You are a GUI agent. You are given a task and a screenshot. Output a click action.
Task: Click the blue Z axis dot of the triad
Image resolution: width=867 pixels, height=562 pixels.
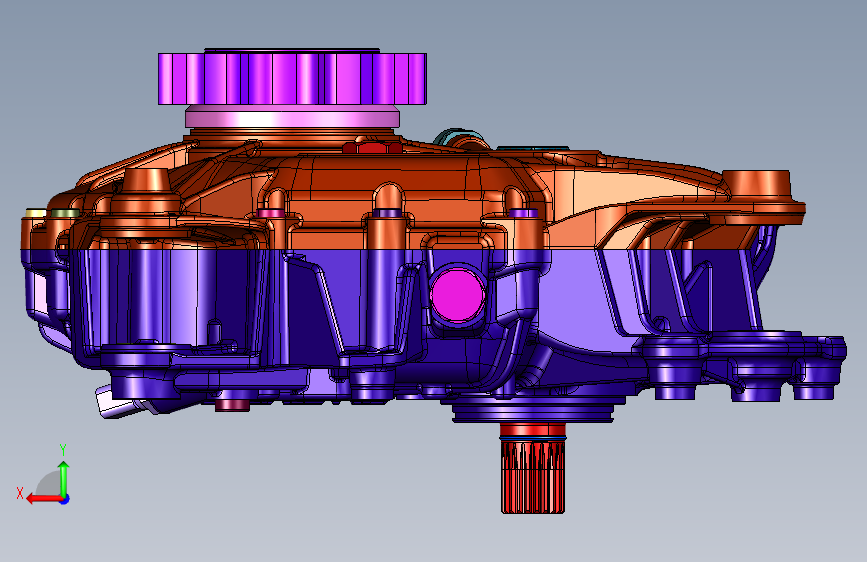point(65,499)
